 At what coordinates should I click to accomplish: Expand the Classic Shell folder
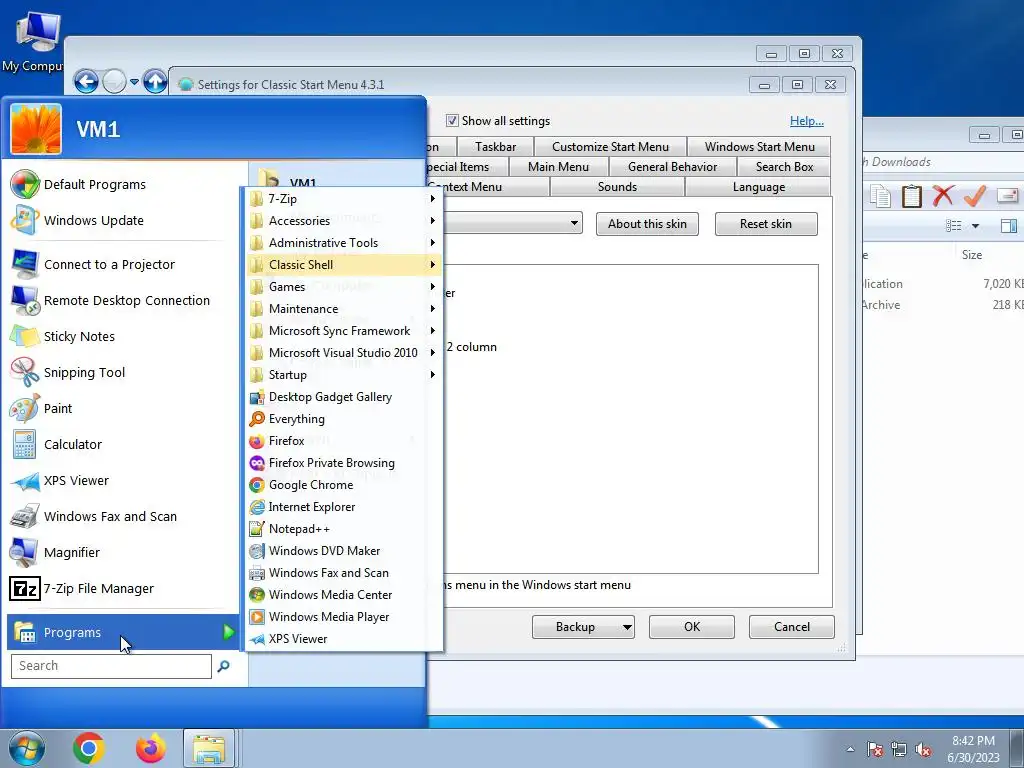pyautogui.click(x=343, y=264)
